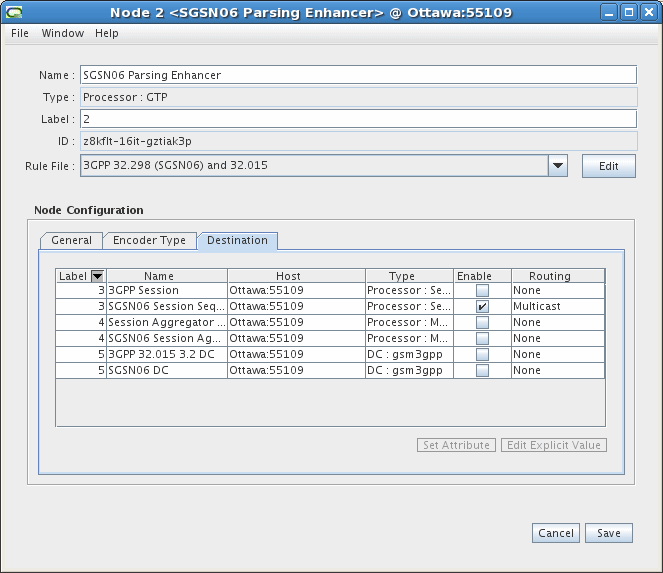Image resolution: width=663 pixels, height=573 pixels.
Task: Select the 3GPP 32.015 3.2 DC row name
Action: coord(167,354)
